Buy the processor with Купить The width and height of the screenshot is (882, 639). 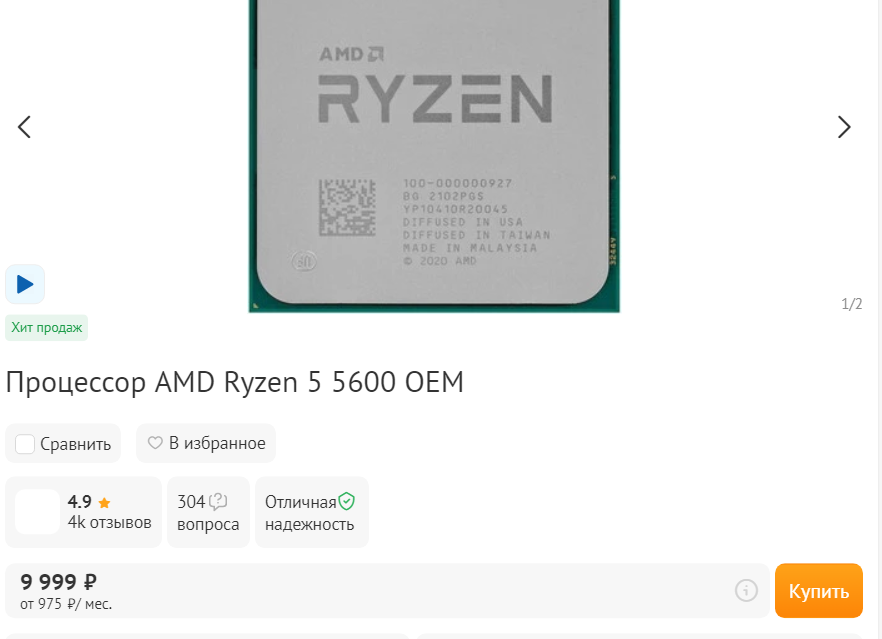coord(818,591)
